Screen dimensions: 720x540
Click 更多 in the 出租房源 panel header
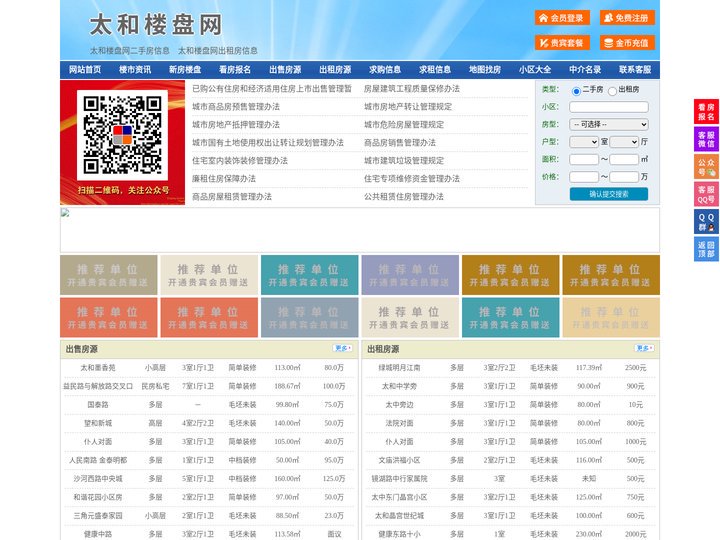pos(644,349)
